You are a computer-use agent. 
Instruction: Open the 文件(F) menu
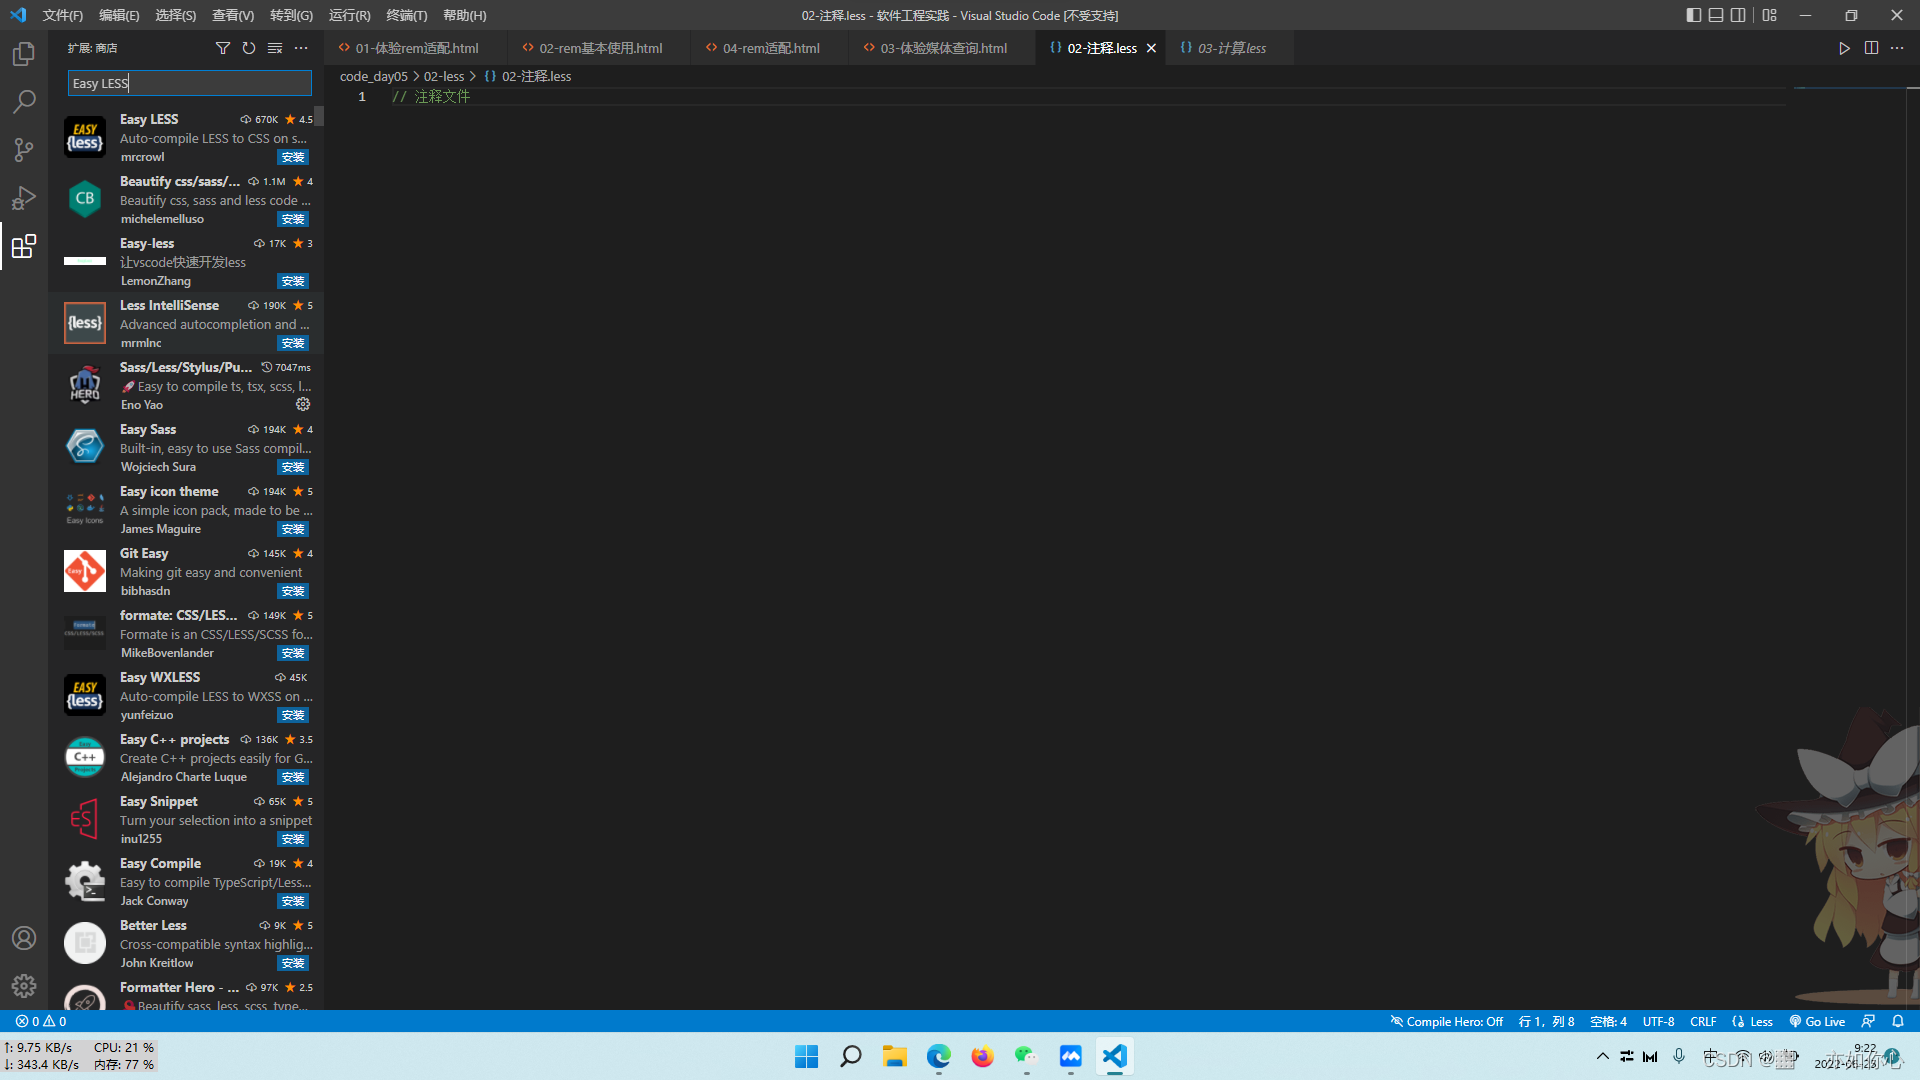coord(63,15)
